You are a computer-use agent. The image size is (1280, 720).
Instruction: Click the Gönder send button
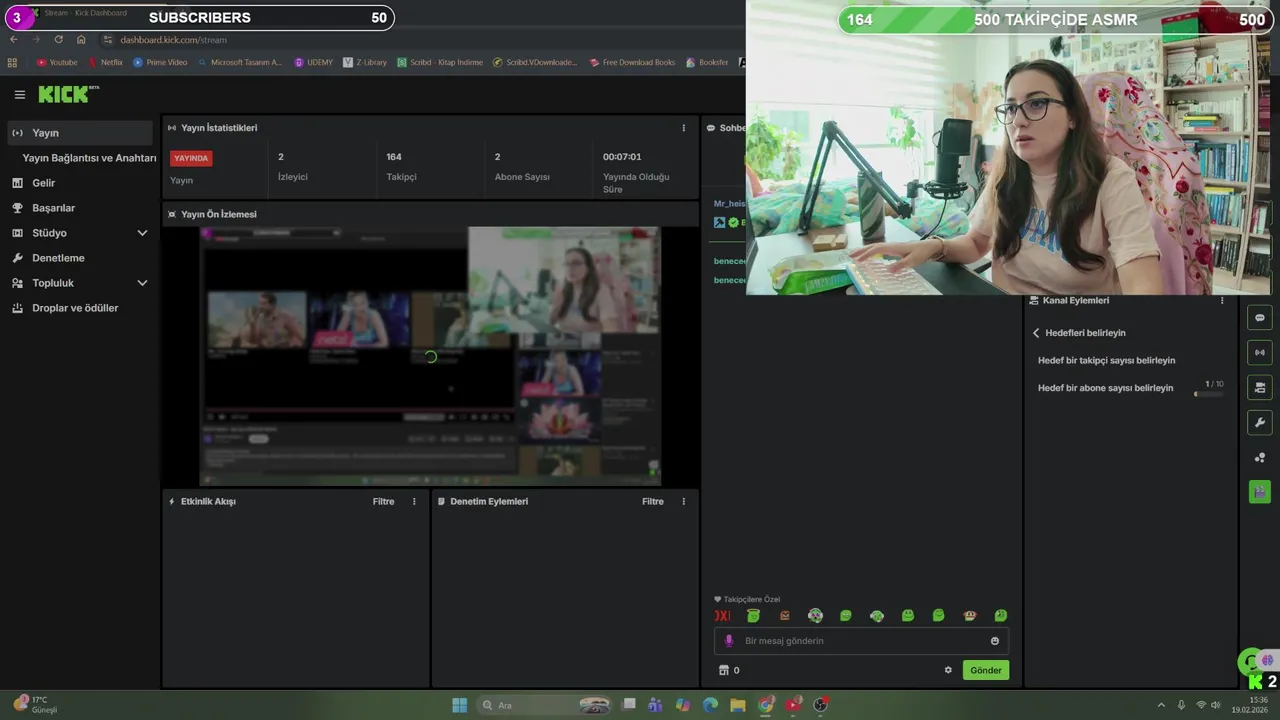(x=986, y=670)
